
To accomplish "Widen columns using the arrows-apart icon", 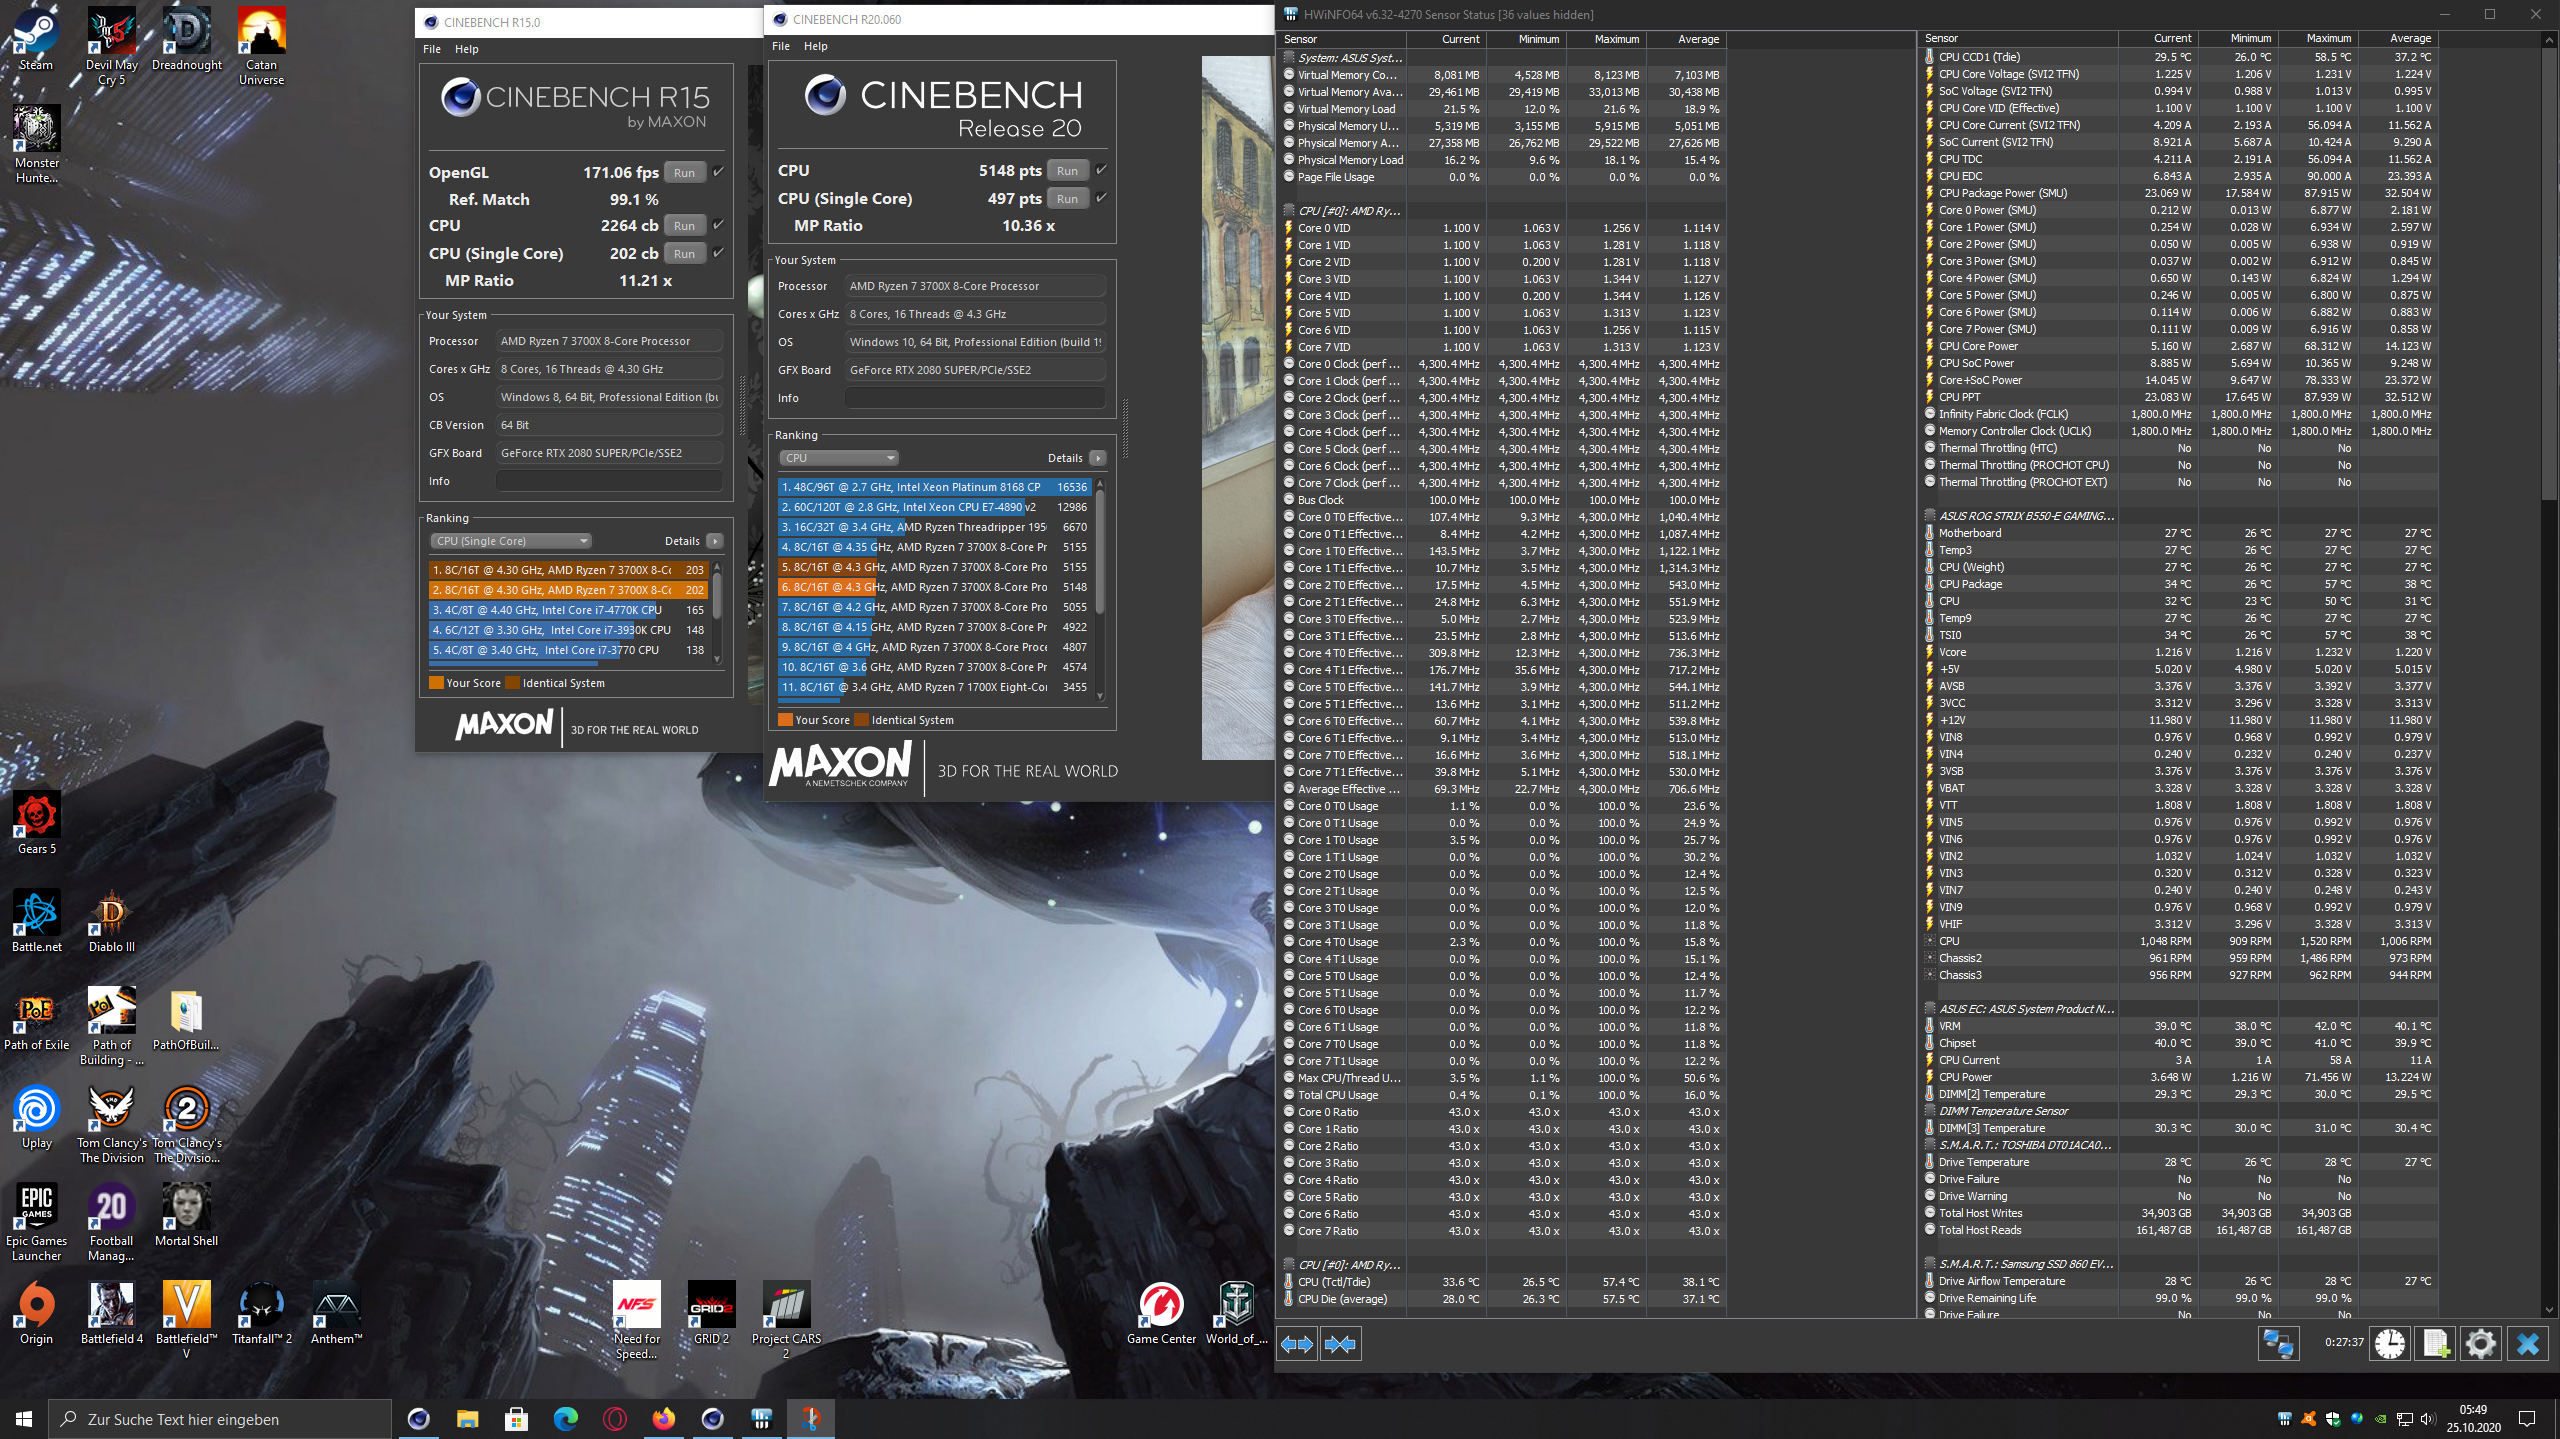I will (1297, 1343).
